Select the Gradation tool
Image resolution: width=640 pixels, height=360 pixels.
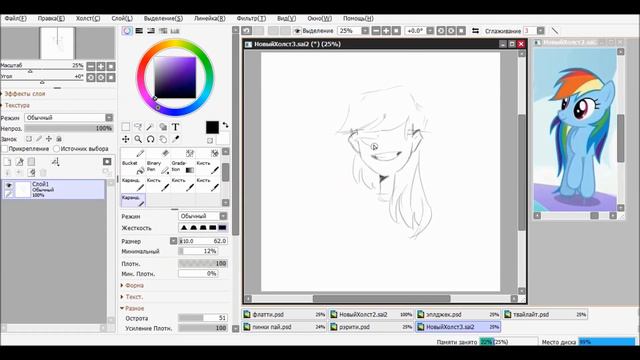182,167
